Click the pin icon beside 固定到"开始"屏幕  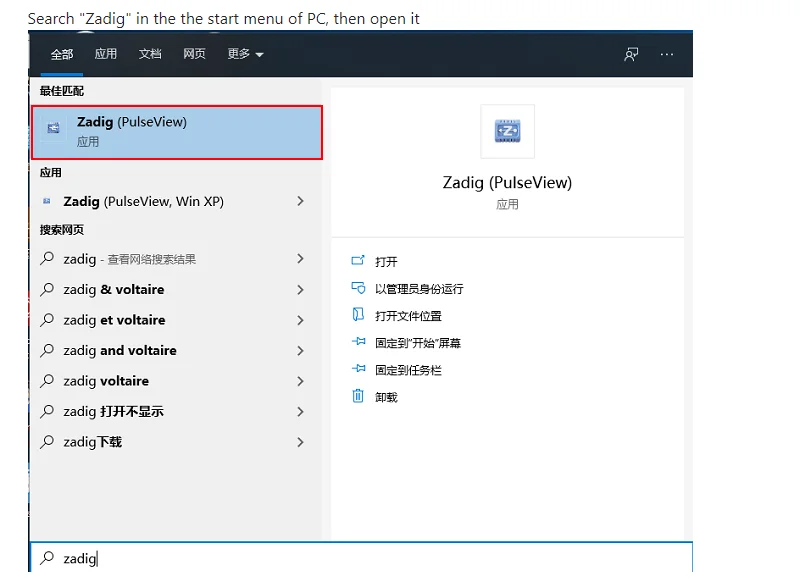(359, 342)
